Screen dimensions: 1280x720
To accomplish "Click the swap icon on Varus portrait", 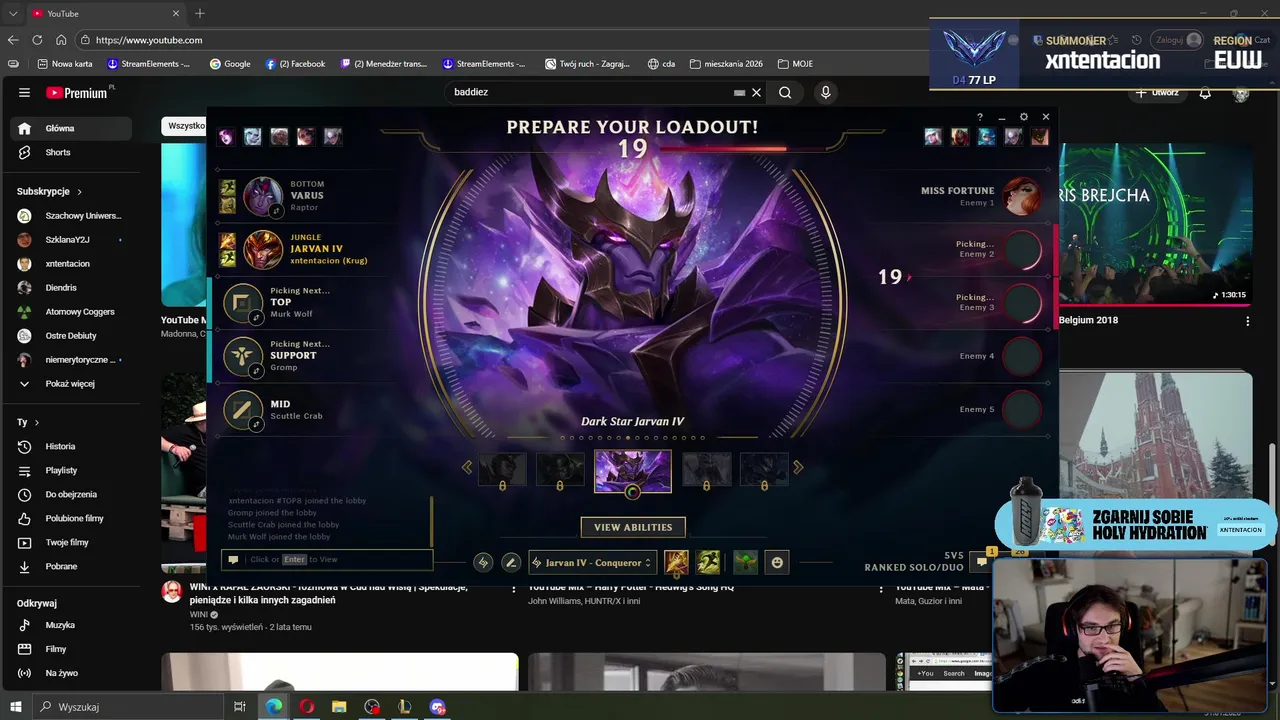I will click(276, 211).
